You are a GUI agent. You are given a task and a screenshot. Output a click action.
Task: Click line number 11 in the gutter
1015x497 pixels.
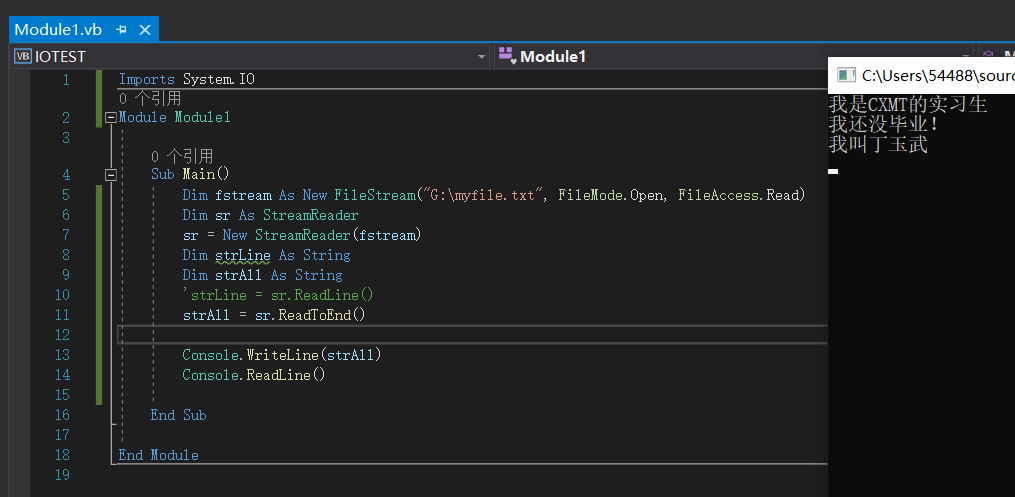pos(62,315)
